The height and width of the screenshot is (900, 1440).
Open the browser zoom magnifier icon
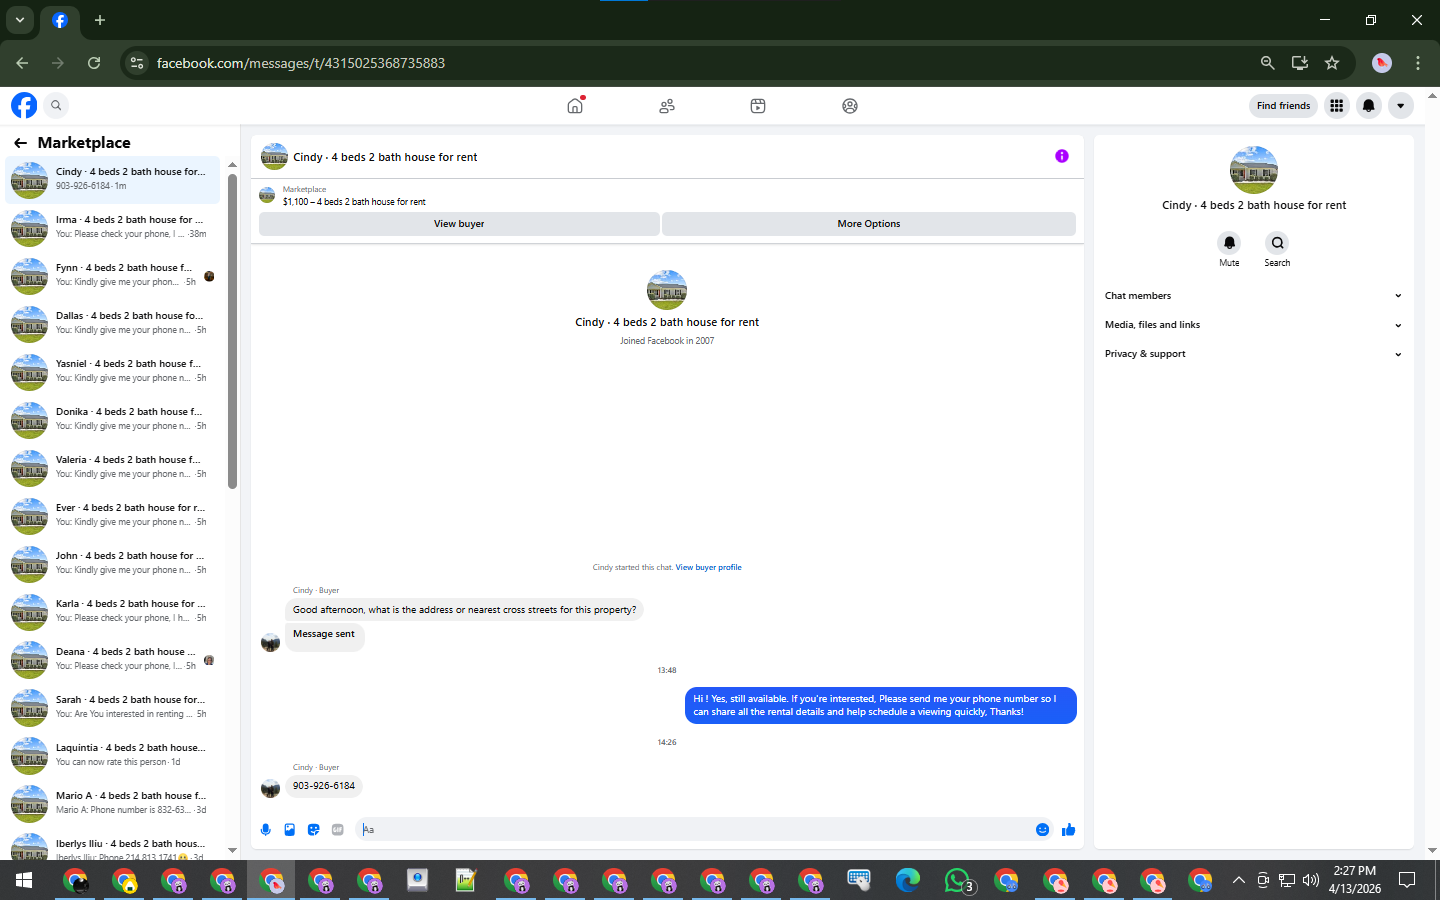(1267, 62)
